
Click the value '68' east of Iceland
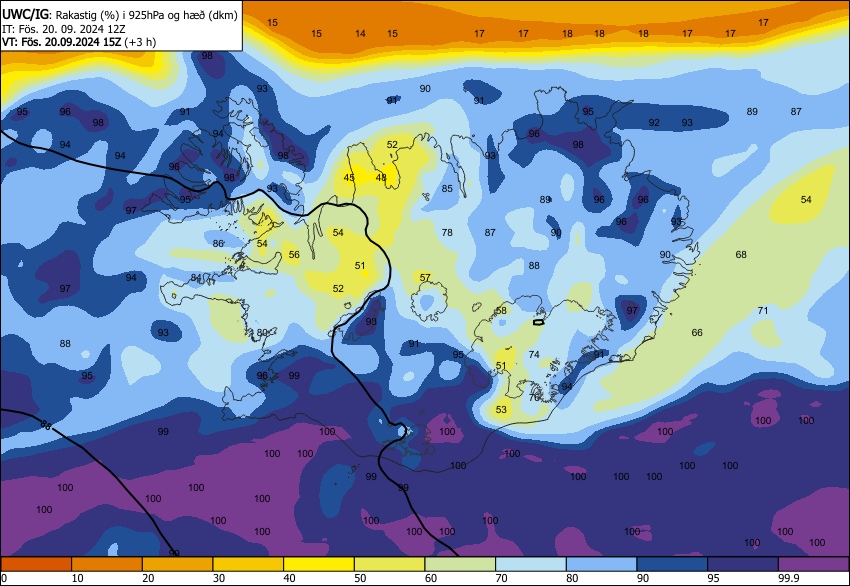(x=741, y=254)
